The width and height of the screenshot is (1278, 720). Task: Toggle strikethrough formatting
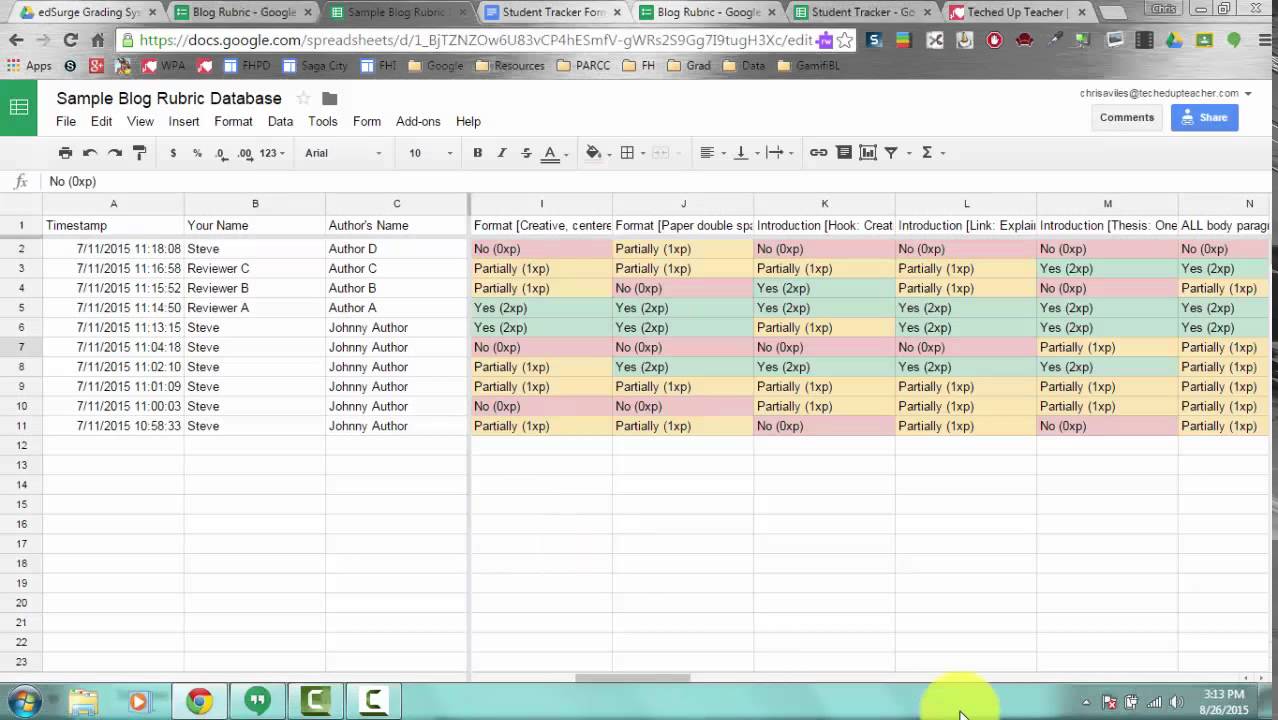[526, 153]
